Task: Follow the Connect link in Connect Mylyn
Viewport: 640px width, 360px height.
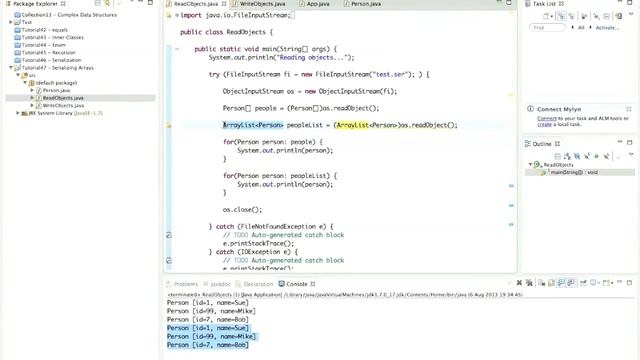Action: pos(547,118)
